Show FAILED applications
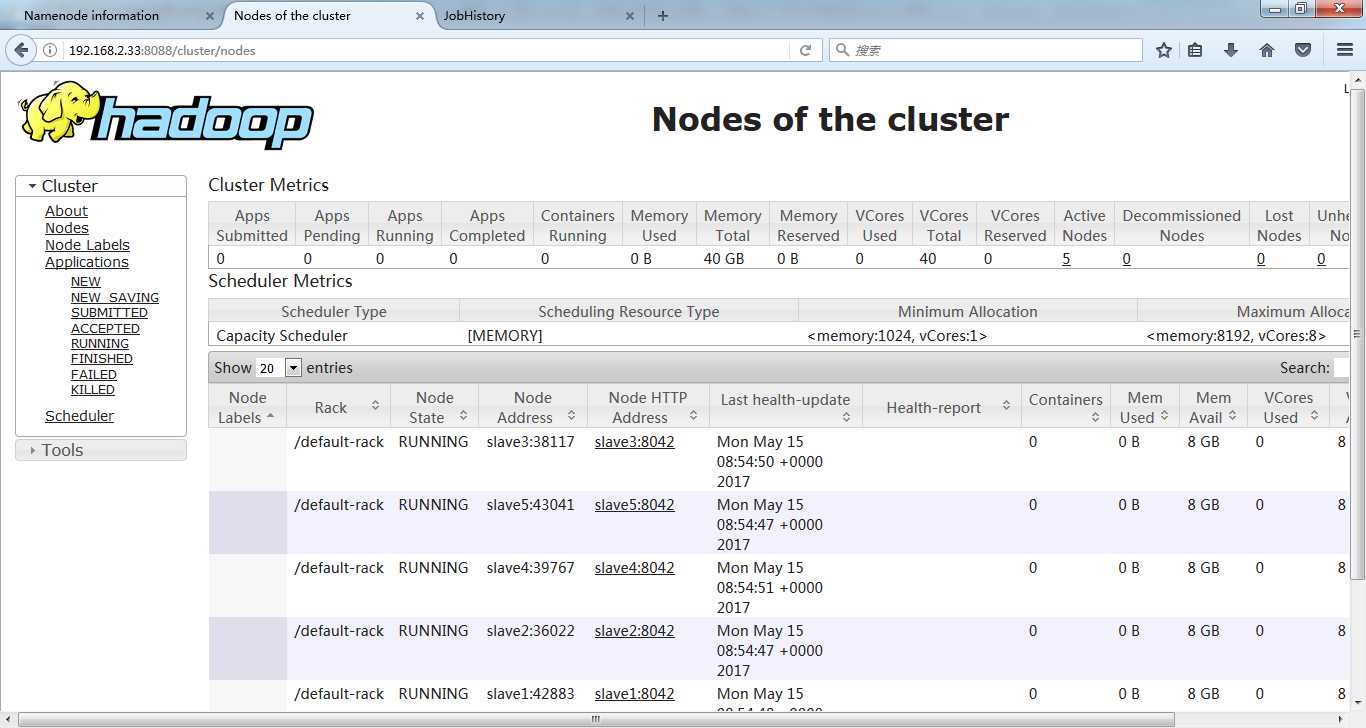 94,375
